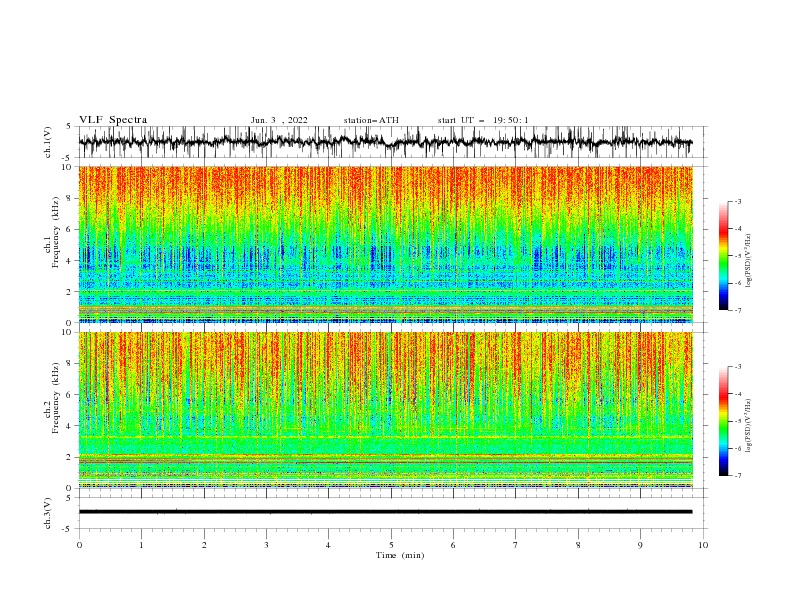The image size is (792, 612).
Task: Click the ch.2 spectrogram color scale bar
Action: click(724, 421)
